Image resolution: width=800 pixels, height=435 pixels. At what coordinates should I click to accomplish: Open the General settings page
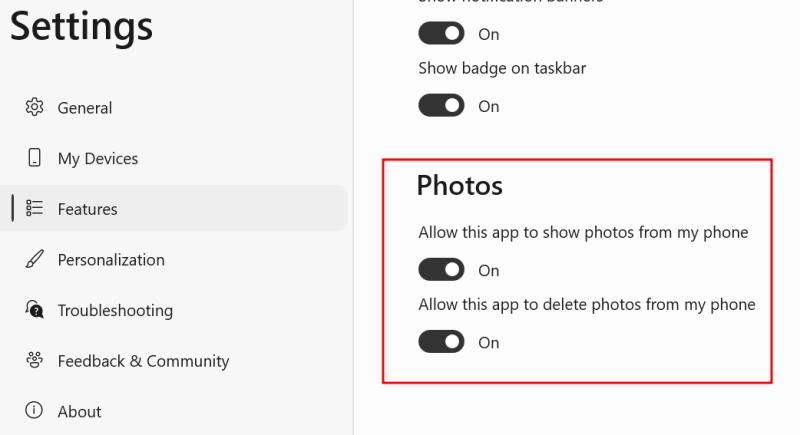coord(85,108)
